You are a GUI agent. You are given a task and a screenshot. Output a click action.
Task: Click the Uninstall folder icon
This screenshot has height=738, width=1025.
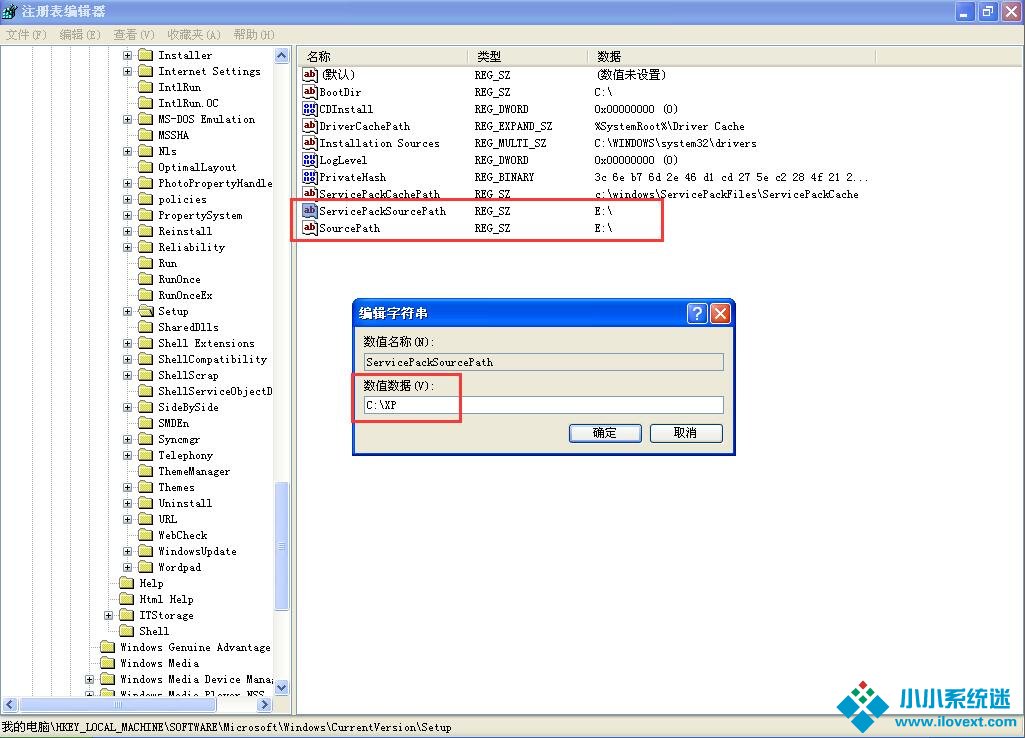tap(146, 503)
